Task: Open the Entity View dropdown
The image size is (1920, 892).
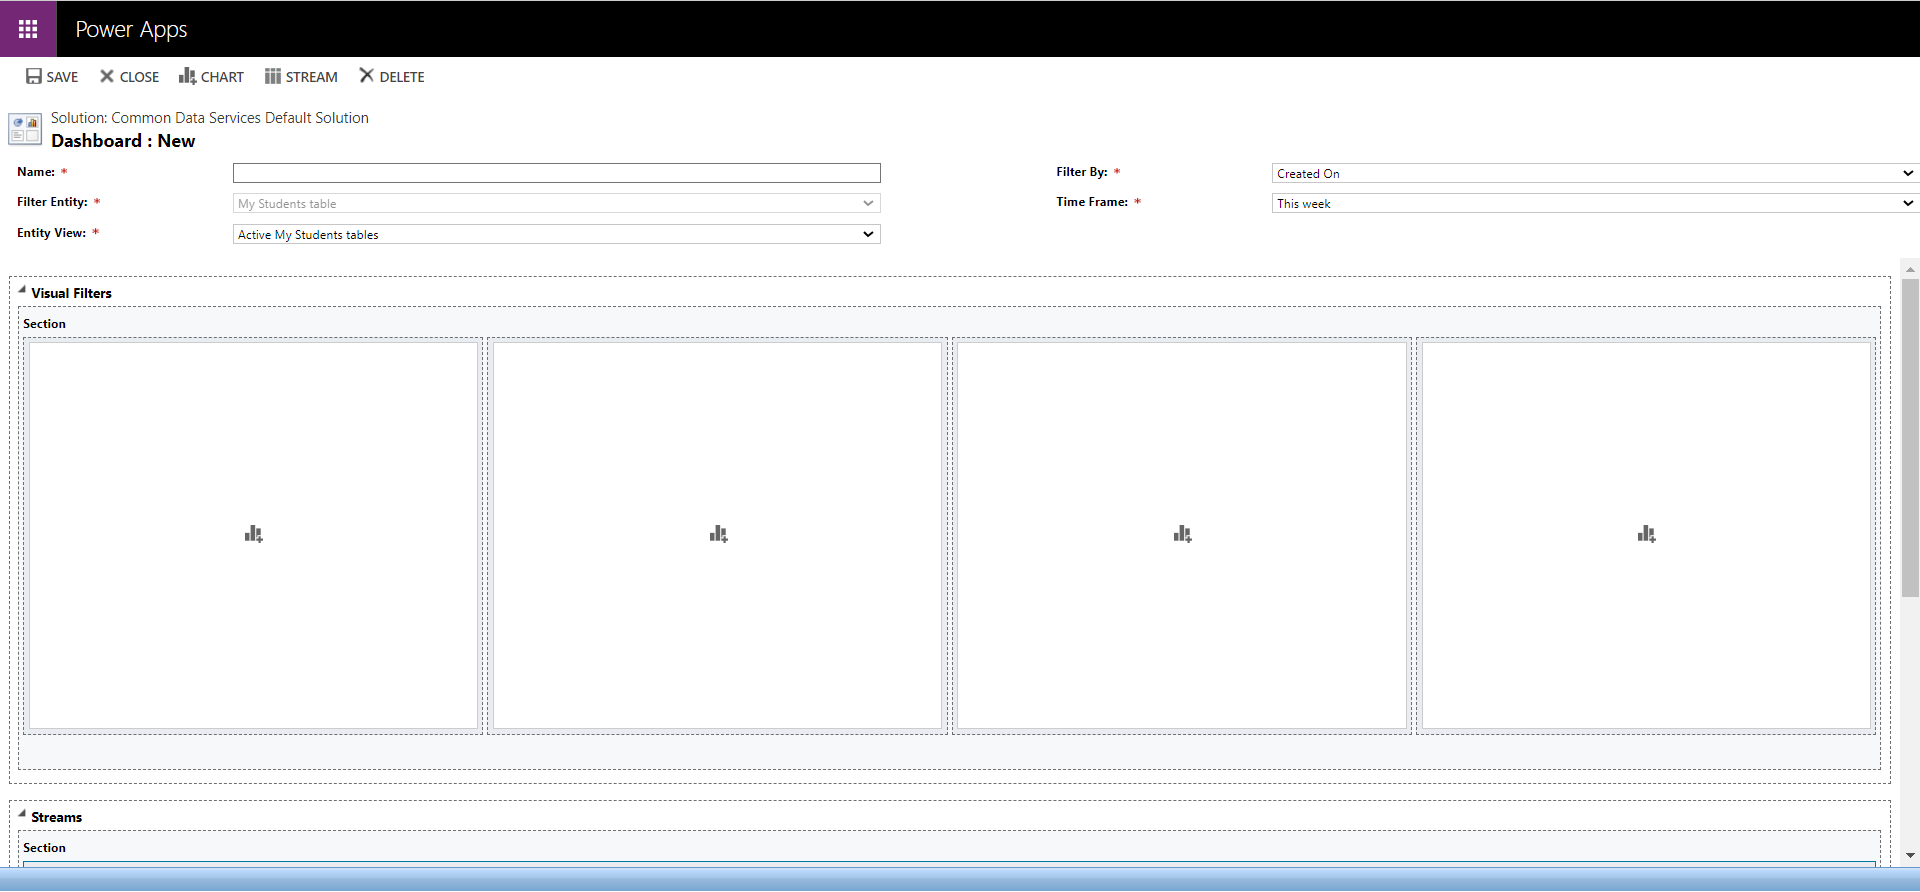Action: (x=556, y=235)
